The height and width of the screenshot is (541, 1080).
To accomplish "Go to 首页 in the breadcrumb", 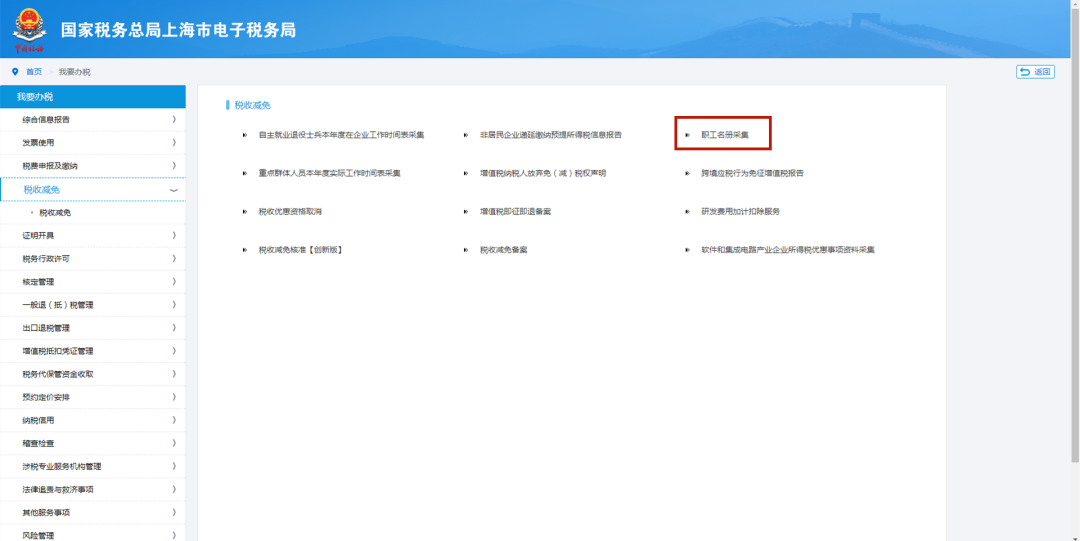I will pyautogui.click(x=34, y=72).
